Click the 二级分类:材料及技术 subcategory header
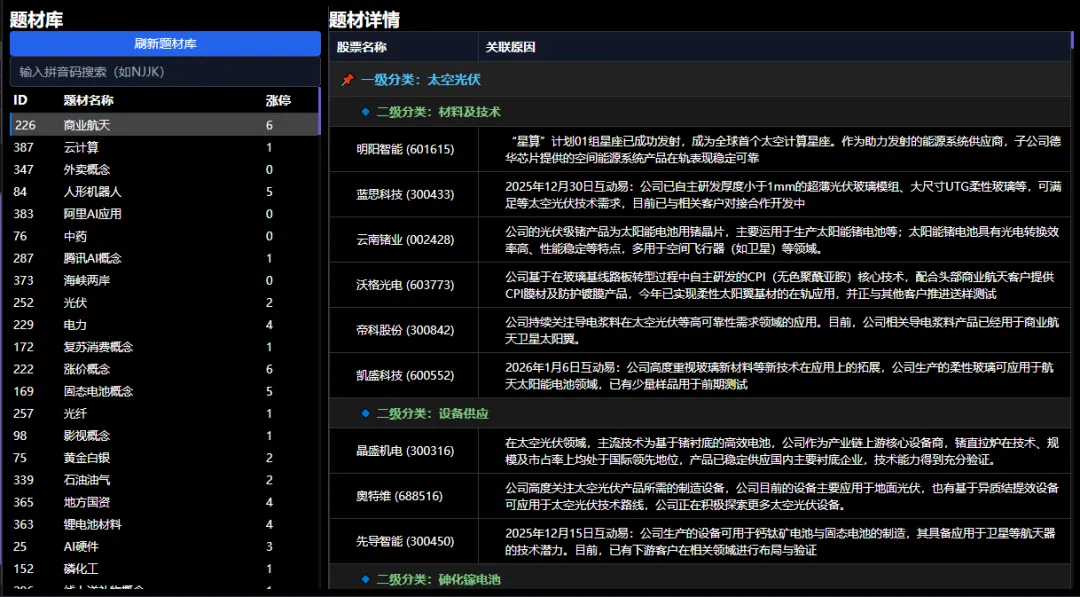 (x=699, y=111)
